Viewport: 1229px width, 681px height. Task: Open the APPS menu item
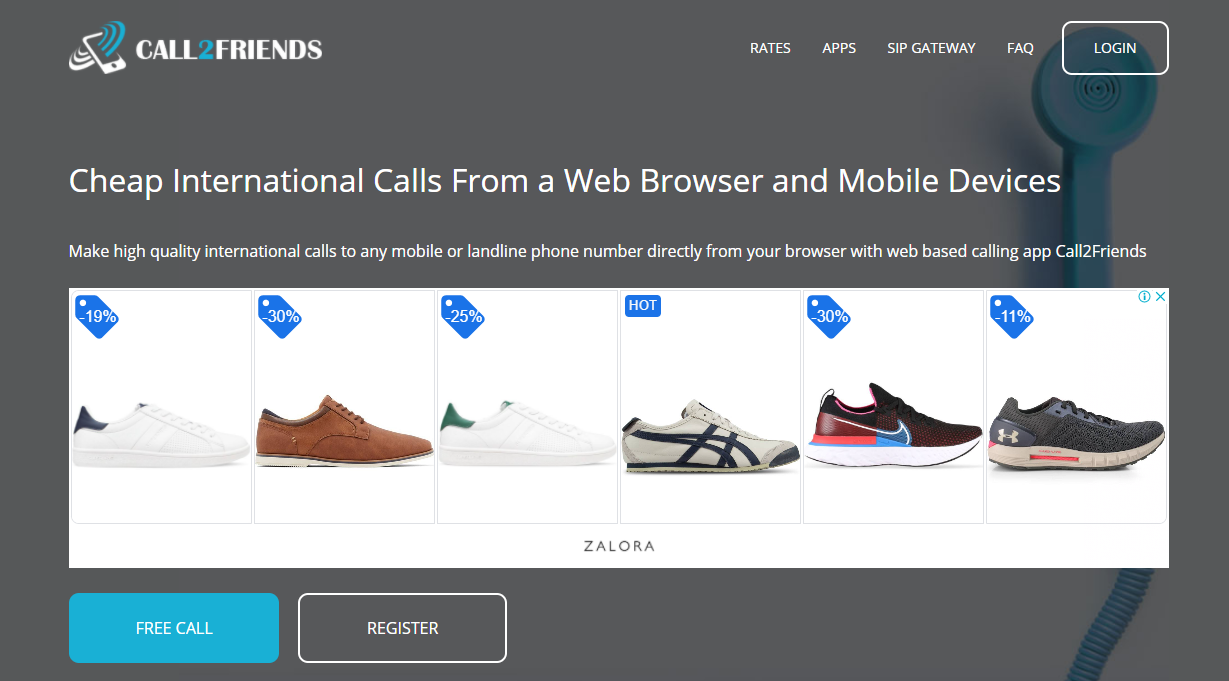(x=839, y=48)
